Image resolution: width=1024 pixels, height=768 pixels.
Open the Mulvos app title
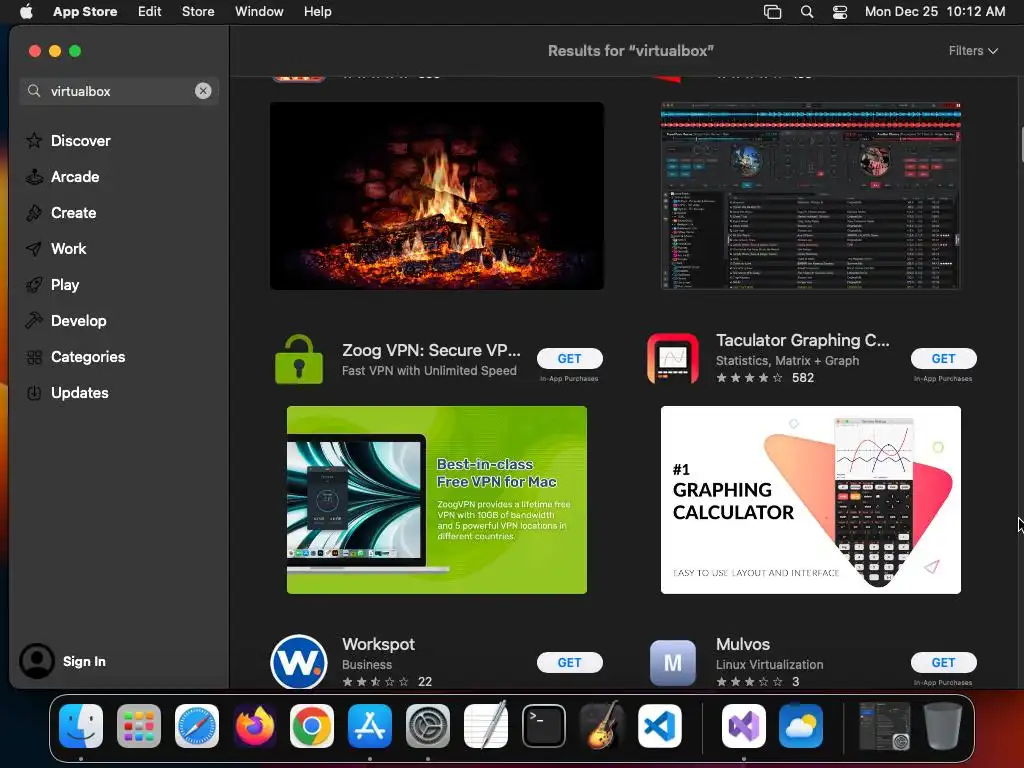(743, 644)
